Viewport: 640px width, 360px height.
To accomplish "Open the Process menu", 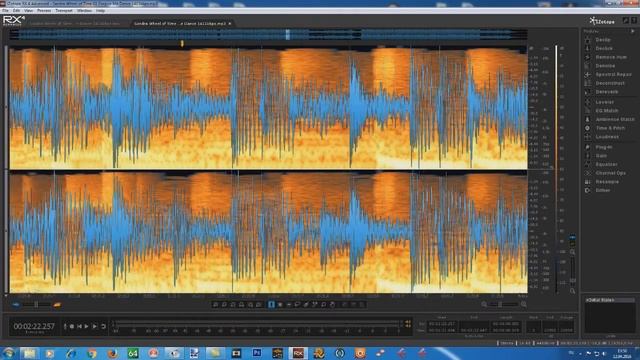I will point(44,11).
